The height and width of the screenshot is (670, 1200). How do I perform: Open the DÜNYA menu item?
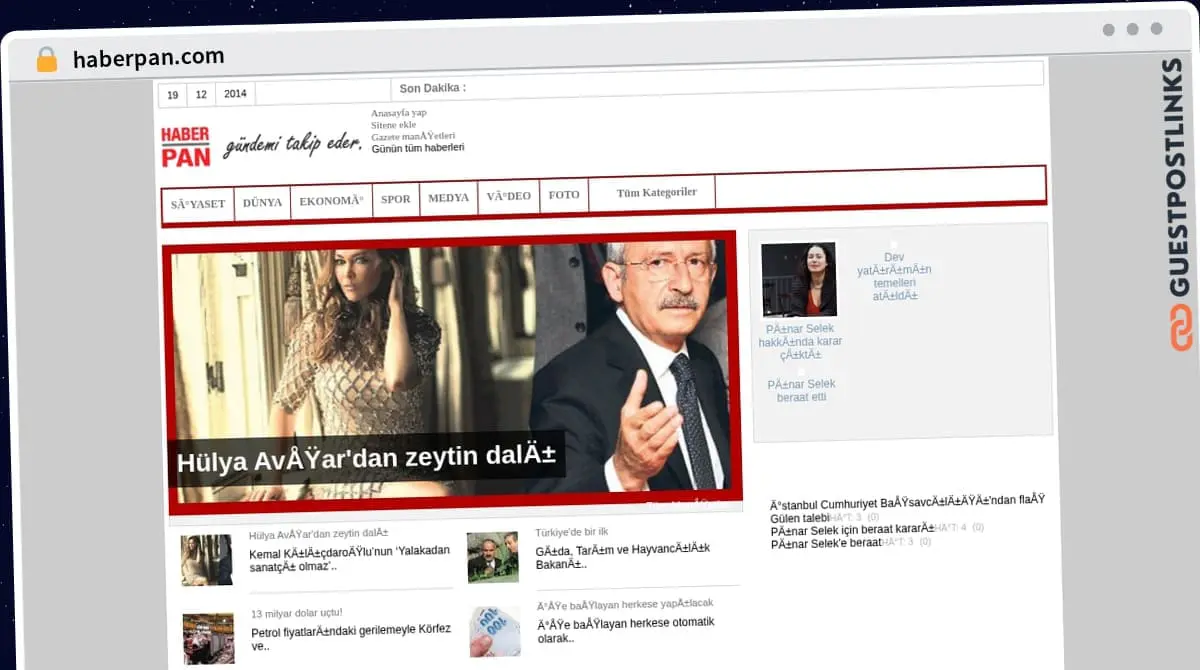(x=262, y=202)
